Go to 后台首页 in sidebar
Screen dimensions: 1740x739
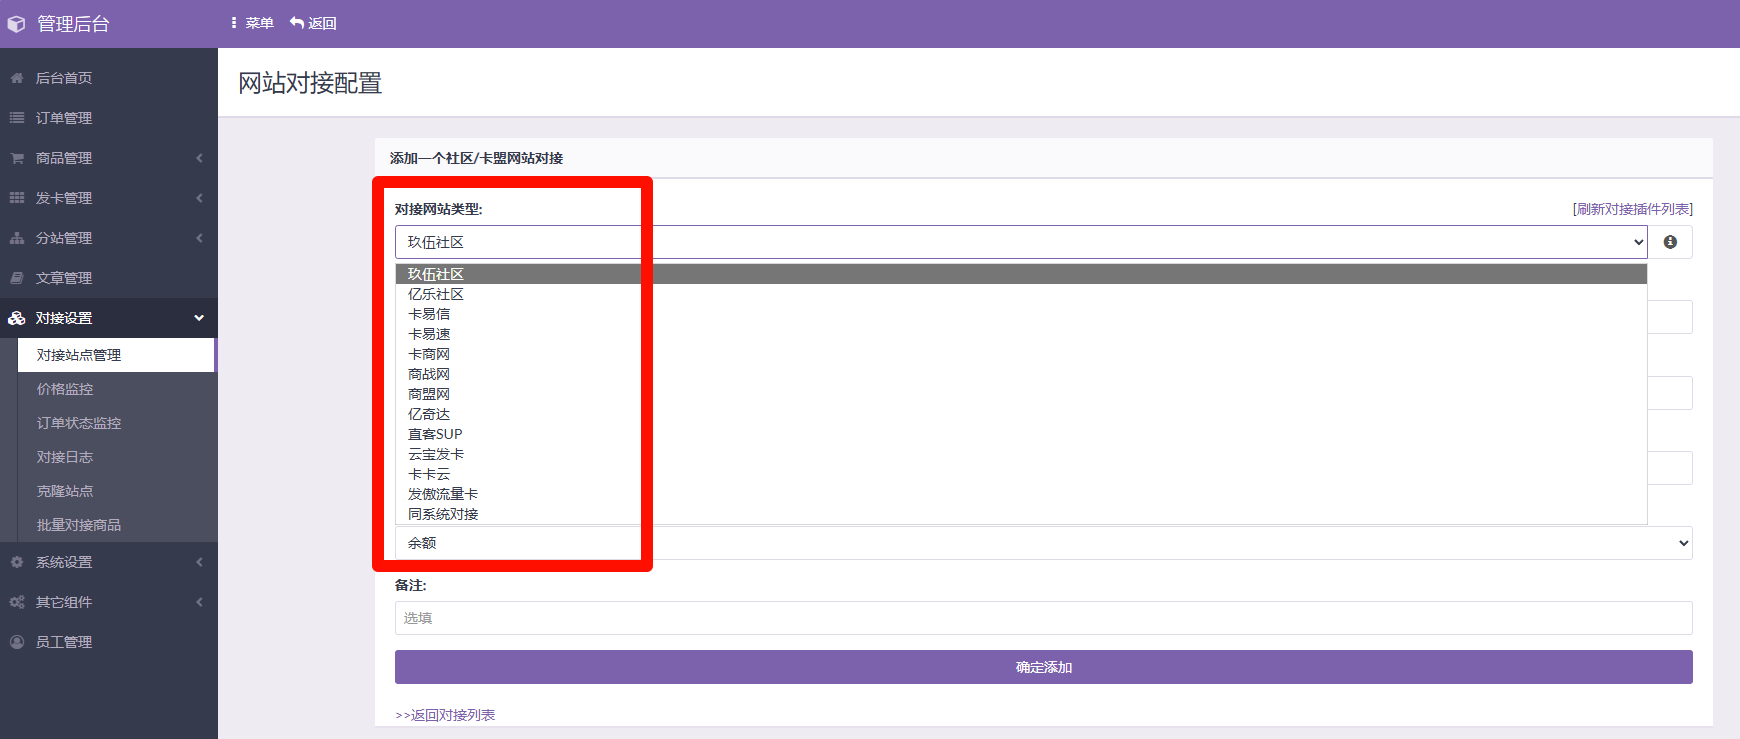tap(109, 78)
